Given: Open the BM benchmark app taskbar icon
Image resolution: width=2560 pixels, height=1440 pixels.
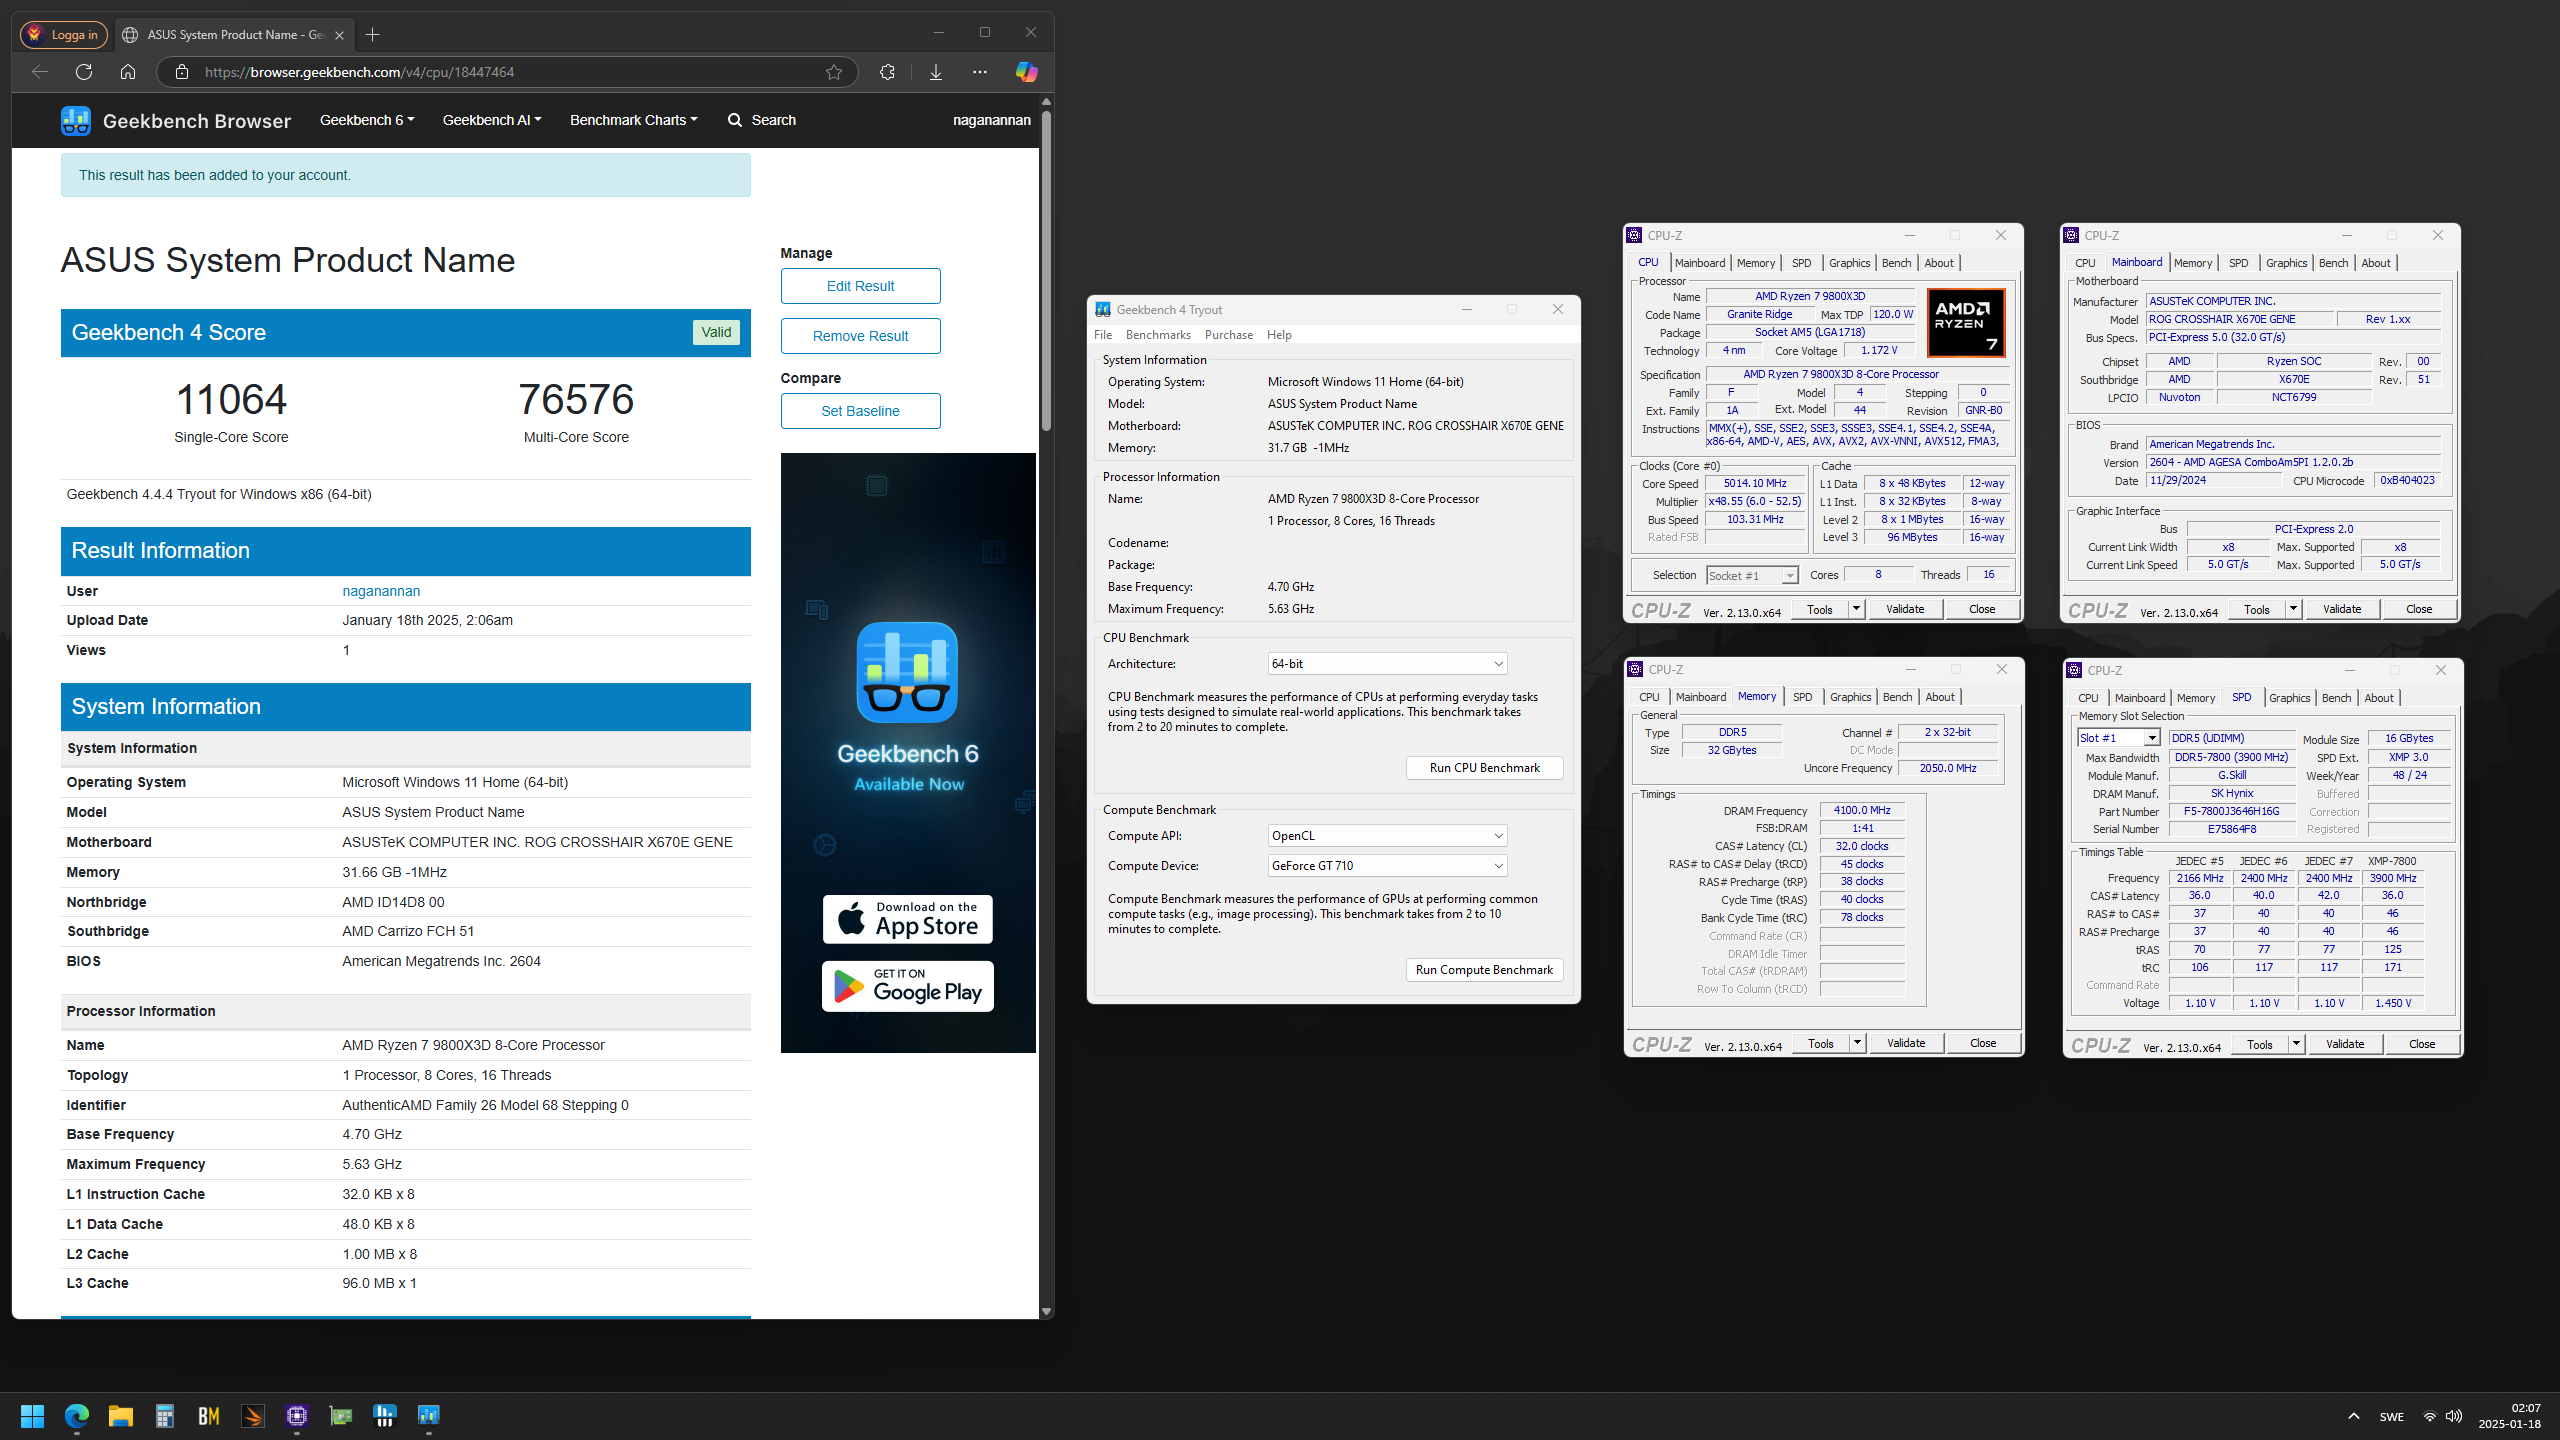Looking at the screenshot, I should [x=209, y=1415].
